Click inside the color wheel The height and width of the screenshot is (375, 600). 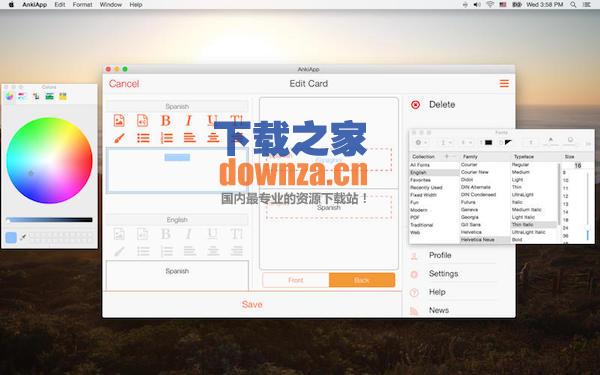49,160
